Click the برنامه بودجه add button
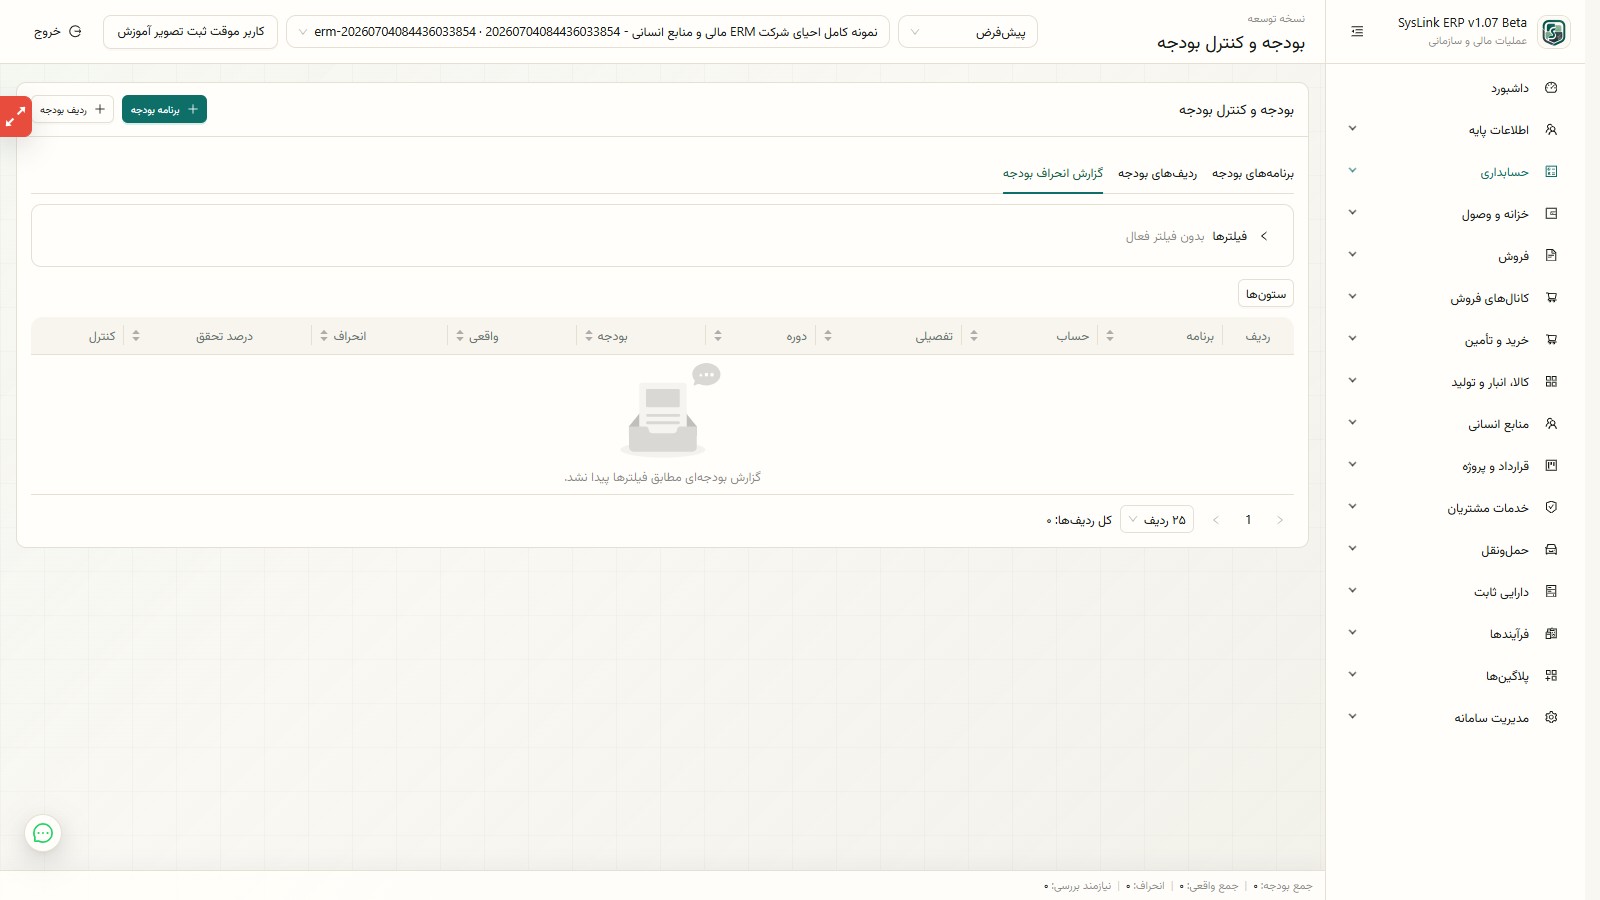The image size is (1600, 900). click(164, 109)
